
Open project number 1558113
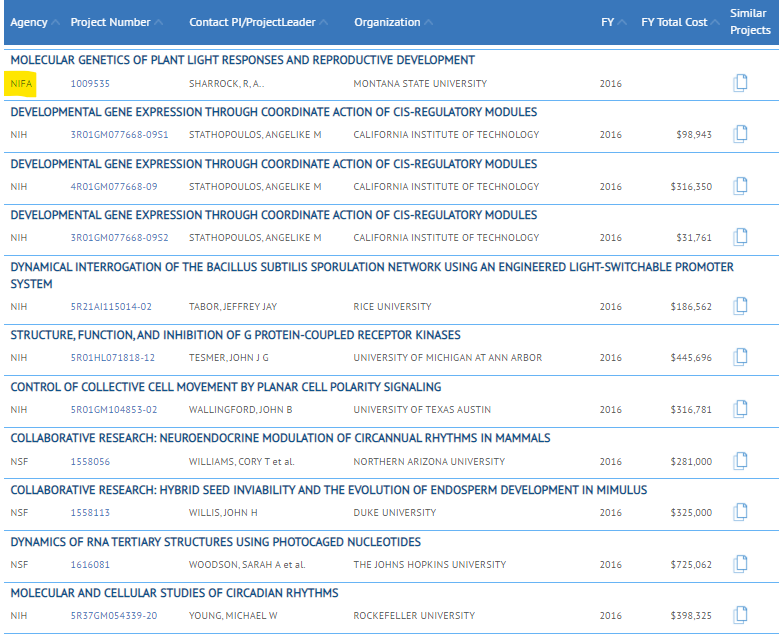point(90,513)
